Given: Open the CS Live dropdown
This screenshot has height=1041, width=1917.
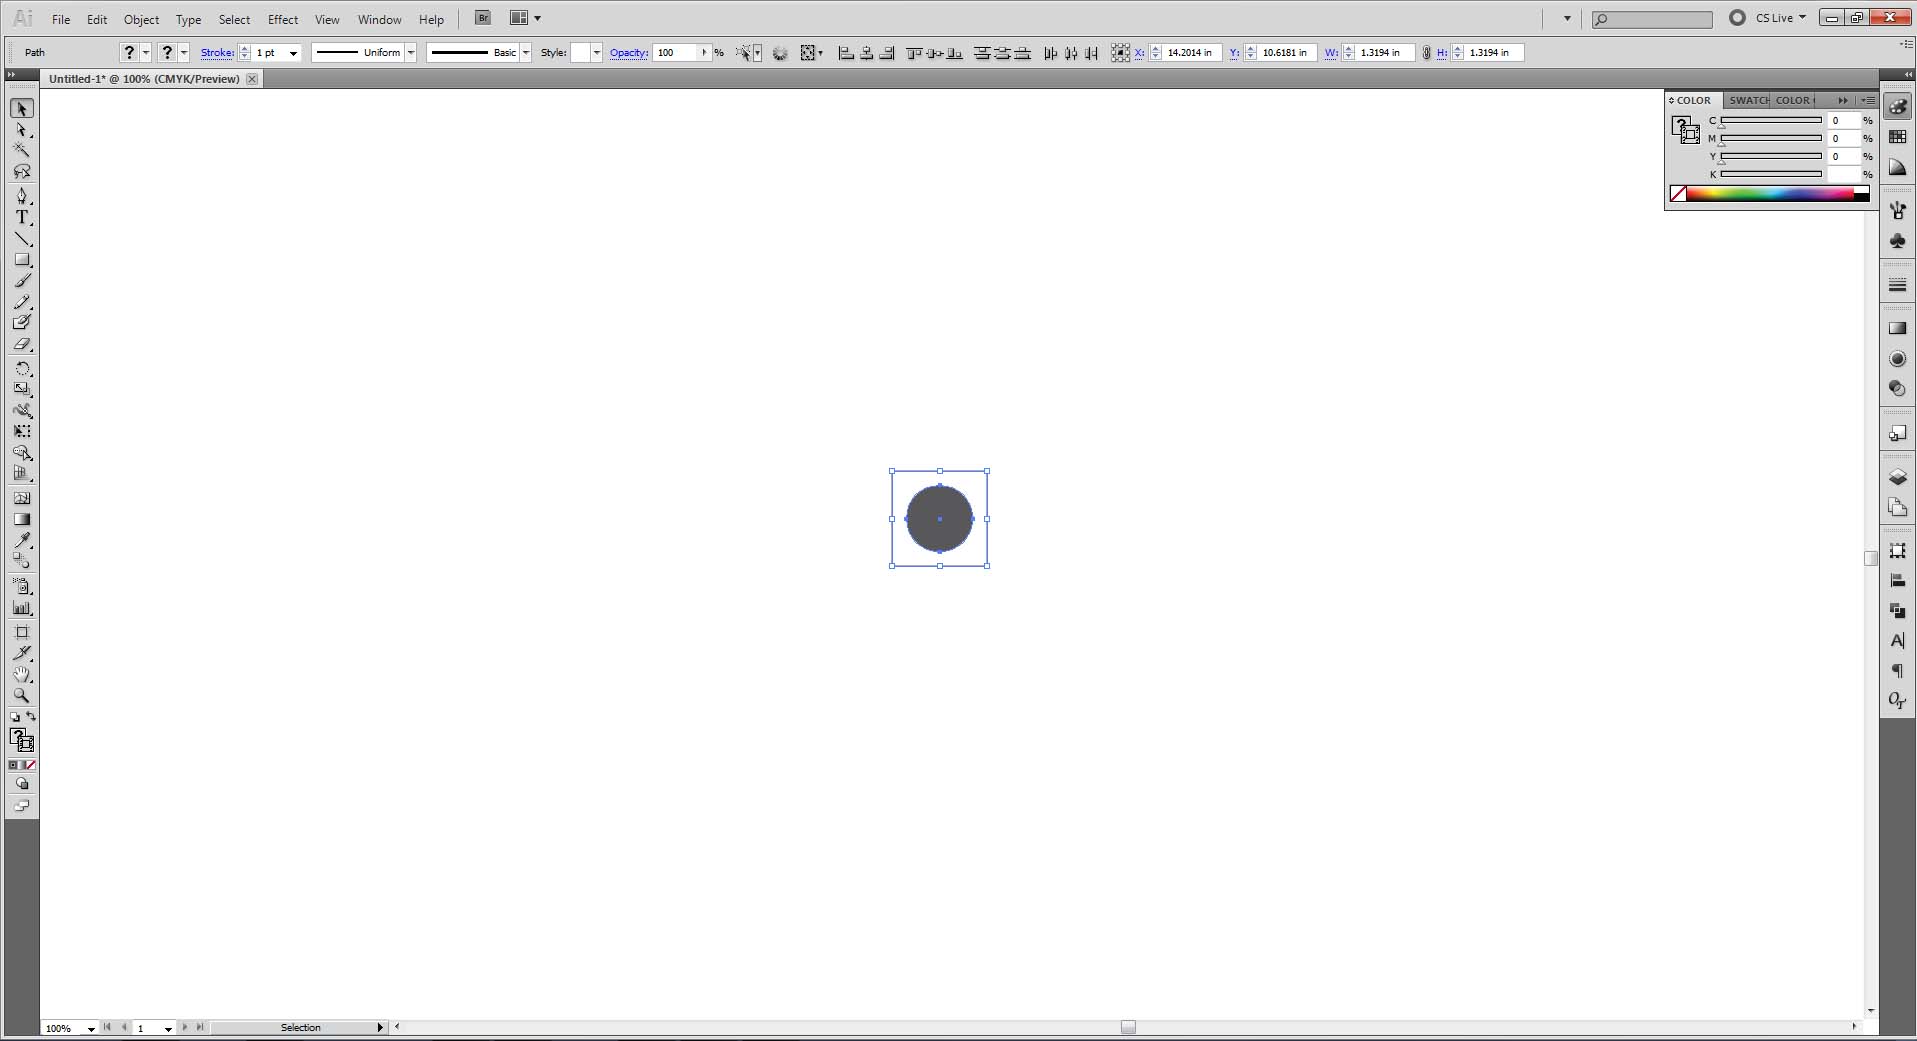Looking at the screenshot, I should pyautogui.click(x=1781, y=18).
